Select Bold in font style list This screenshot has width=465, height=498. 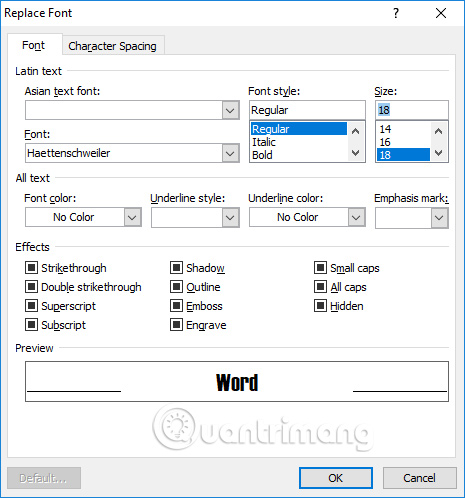(x=299, y=155)
